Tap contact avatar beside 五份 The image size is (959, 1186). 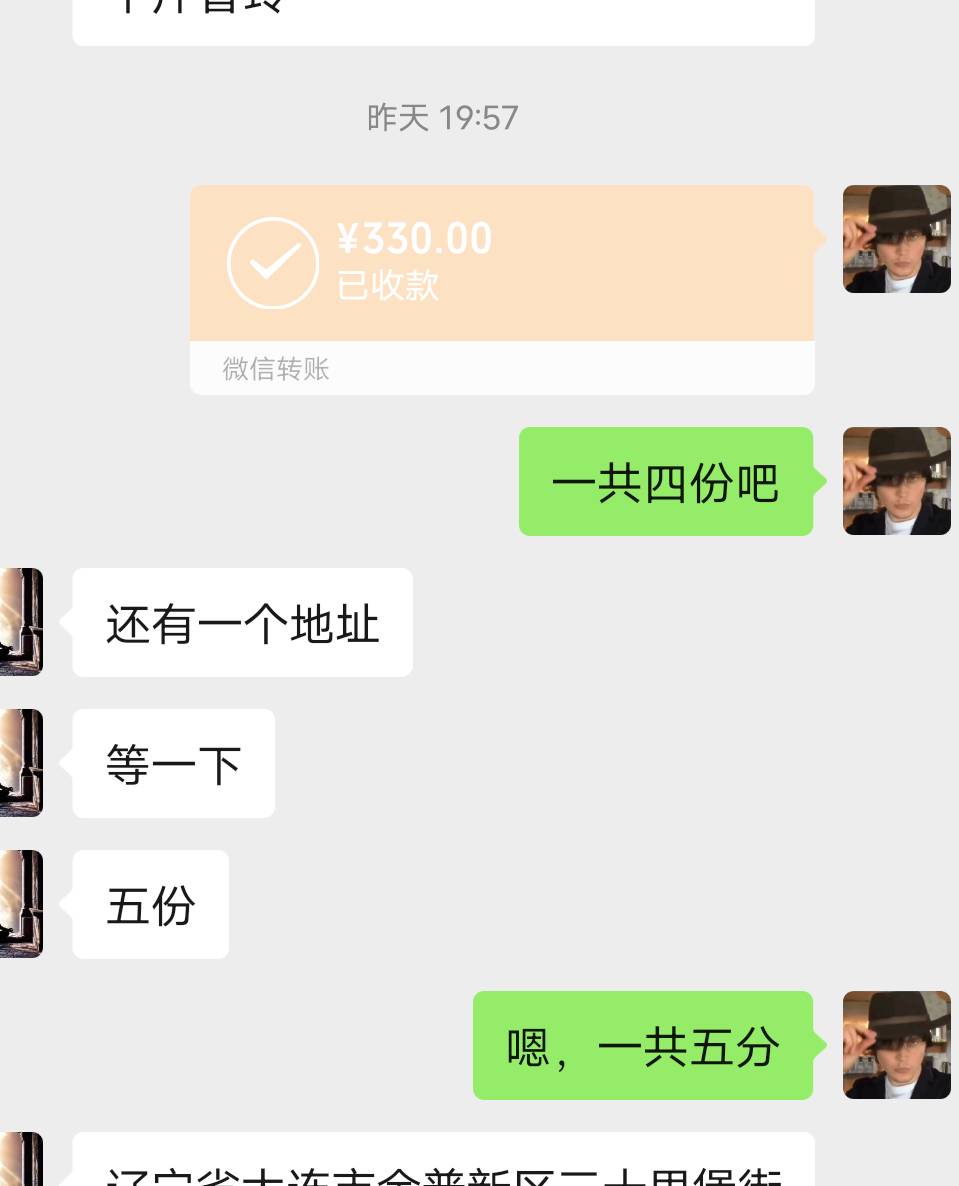21,904
